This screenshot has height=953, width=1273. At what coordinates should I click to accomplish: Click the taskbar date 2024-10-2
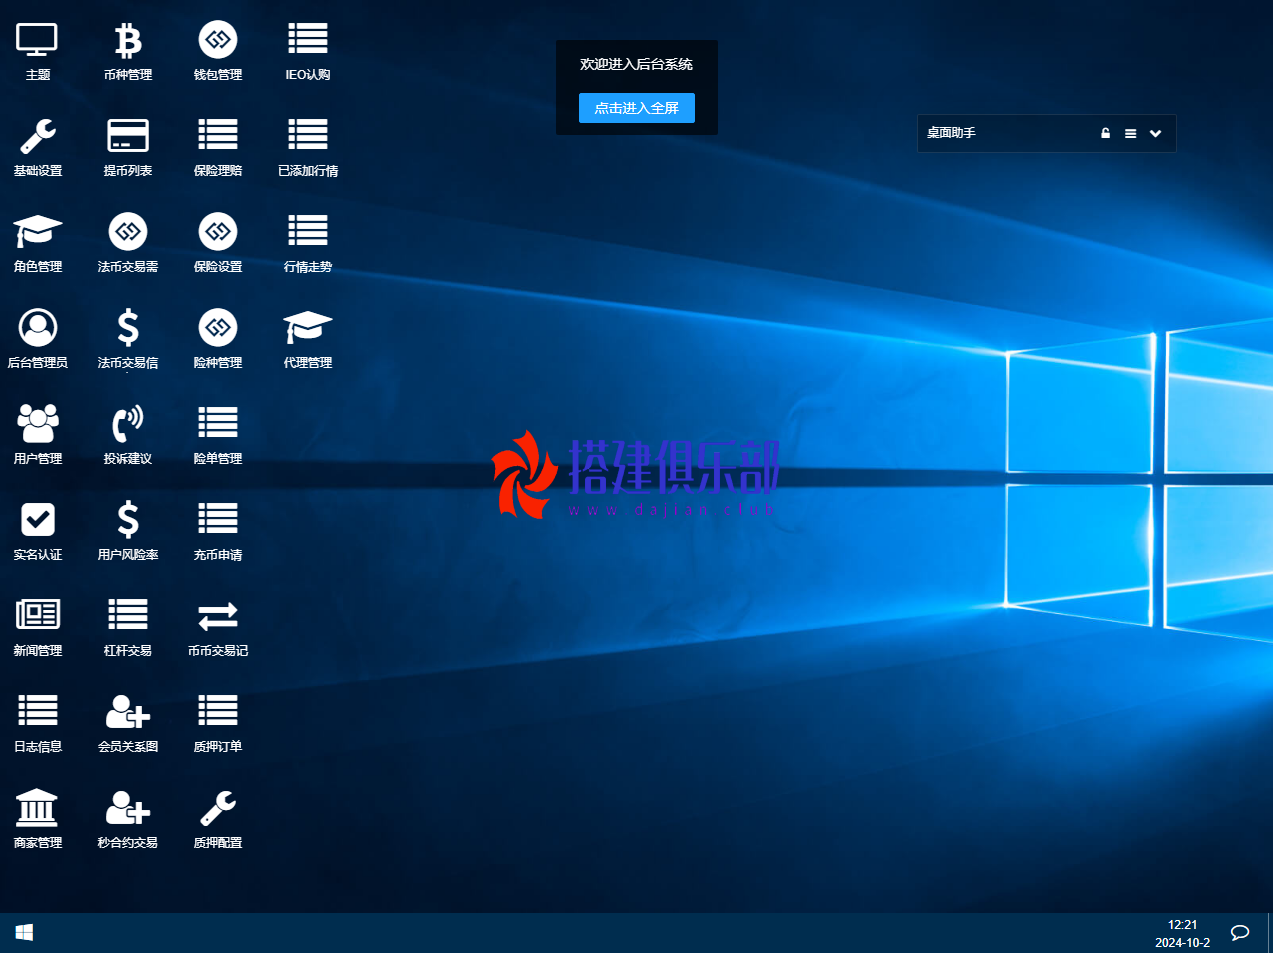(1183, 943)
